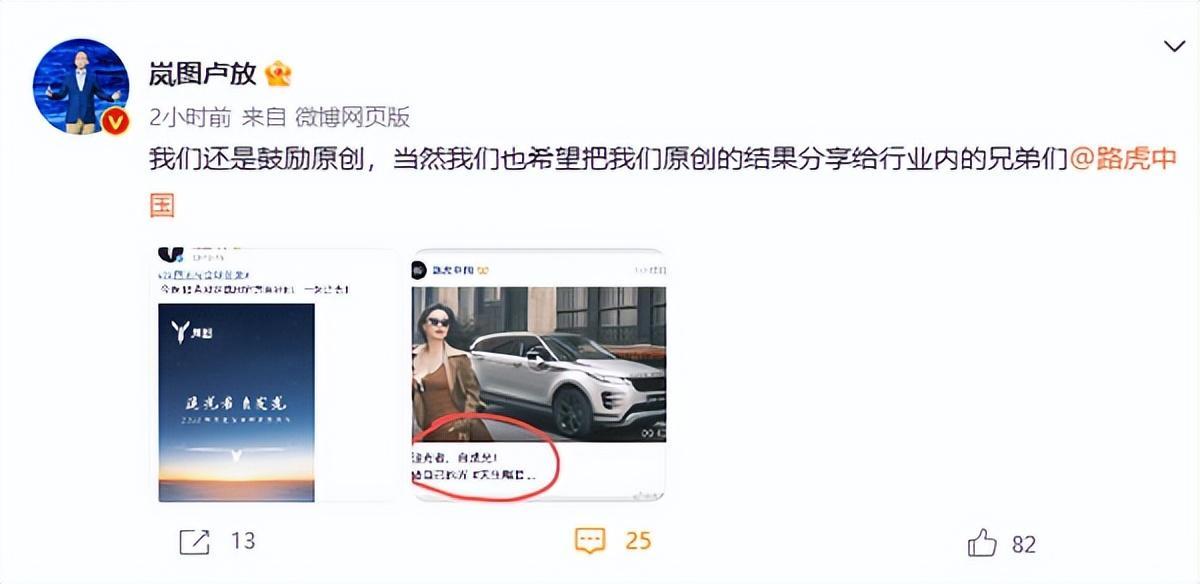Screen dimensions: 1200x584
Task: Click the repost count 13
Action: pos(243,542)
